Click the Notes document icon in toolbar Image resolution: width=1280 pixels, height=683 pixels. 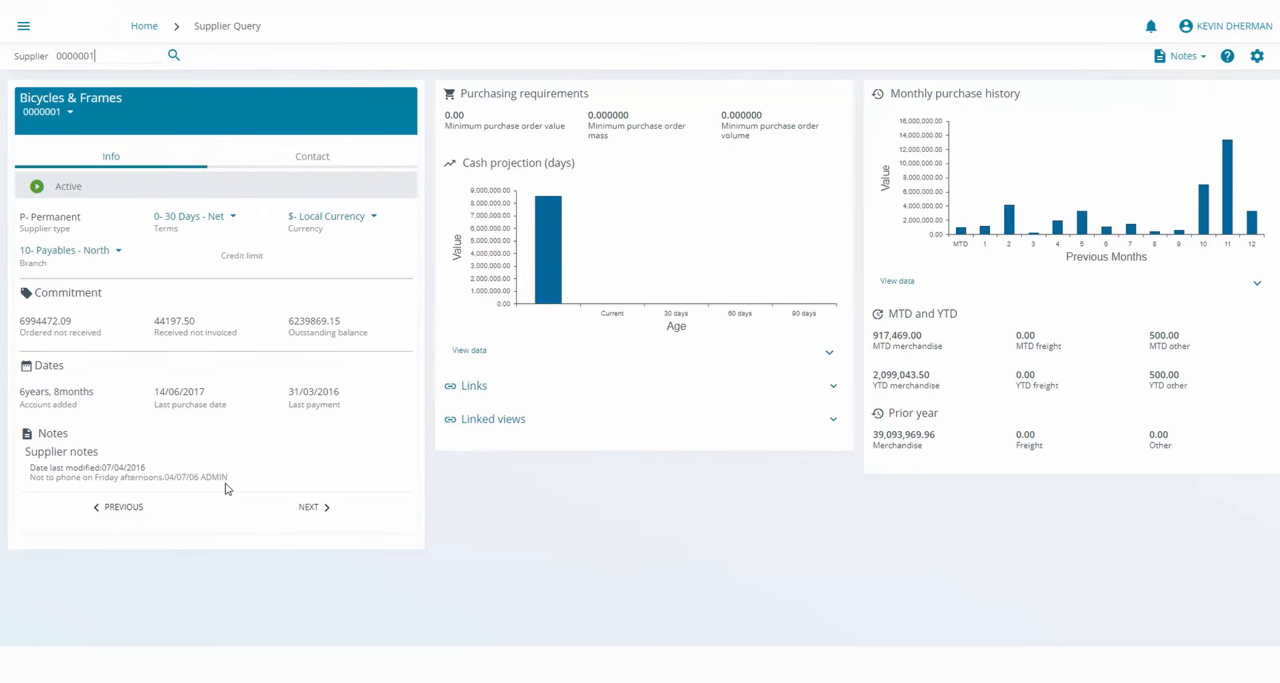pos(1160,56)
